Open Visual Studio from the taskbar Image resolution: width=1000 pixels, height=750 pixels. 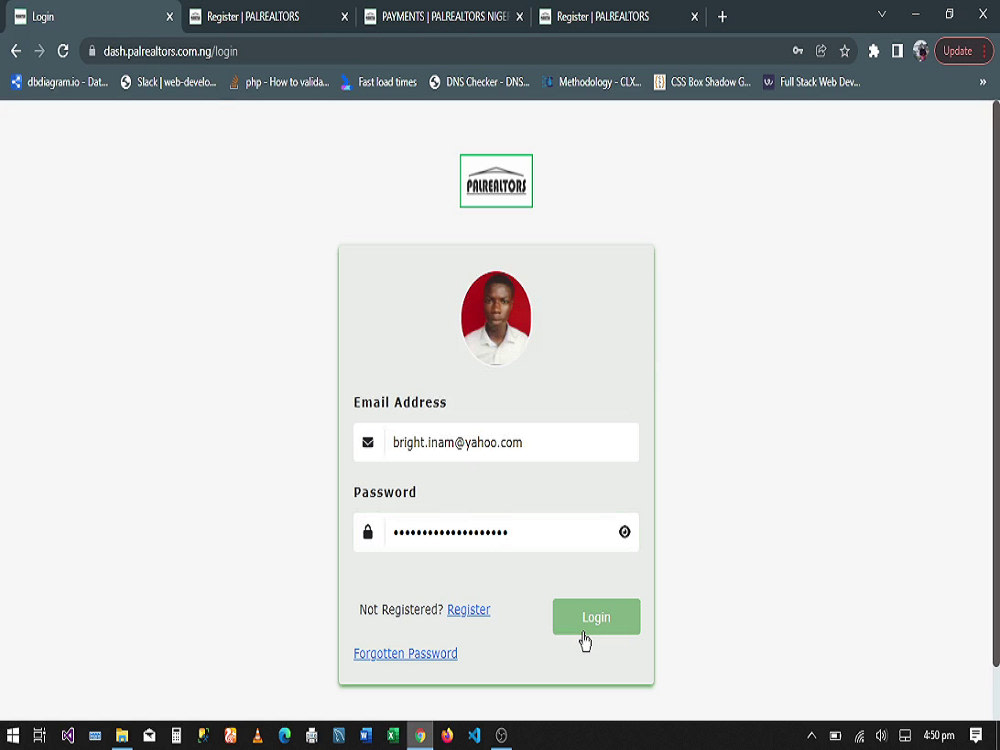(68, 735)
